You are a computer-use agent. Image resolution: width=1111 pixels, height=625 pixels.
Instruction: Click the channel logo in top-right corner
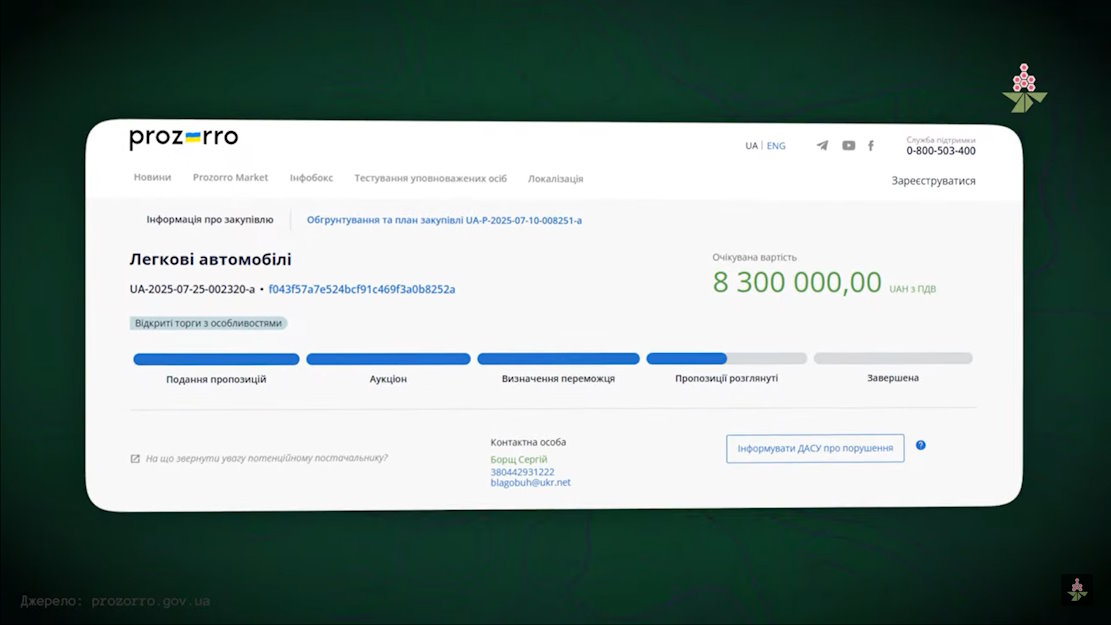pyautogui.click(x=1023, y=89)
